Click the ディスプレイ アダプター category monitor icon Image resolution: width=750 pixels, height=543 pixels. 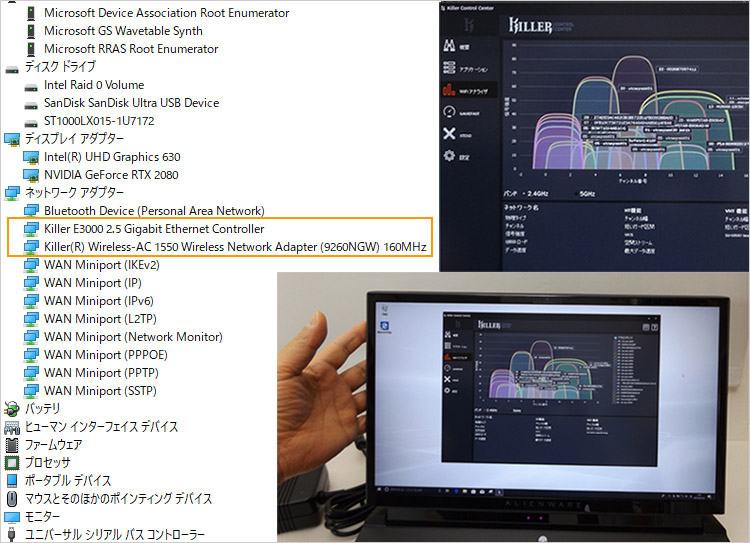[12, 139]
